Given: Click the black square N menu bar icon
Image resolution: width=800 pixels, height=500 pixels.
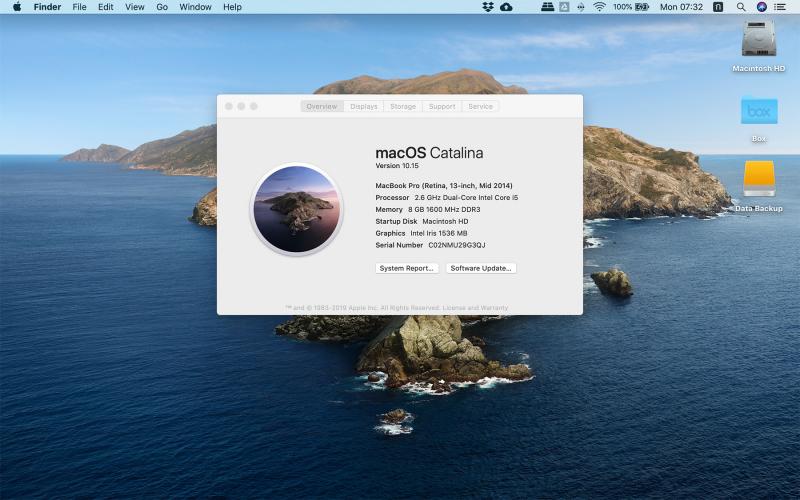Looking at the screenshot, I should pyautogui.click(x=718, y=7).
